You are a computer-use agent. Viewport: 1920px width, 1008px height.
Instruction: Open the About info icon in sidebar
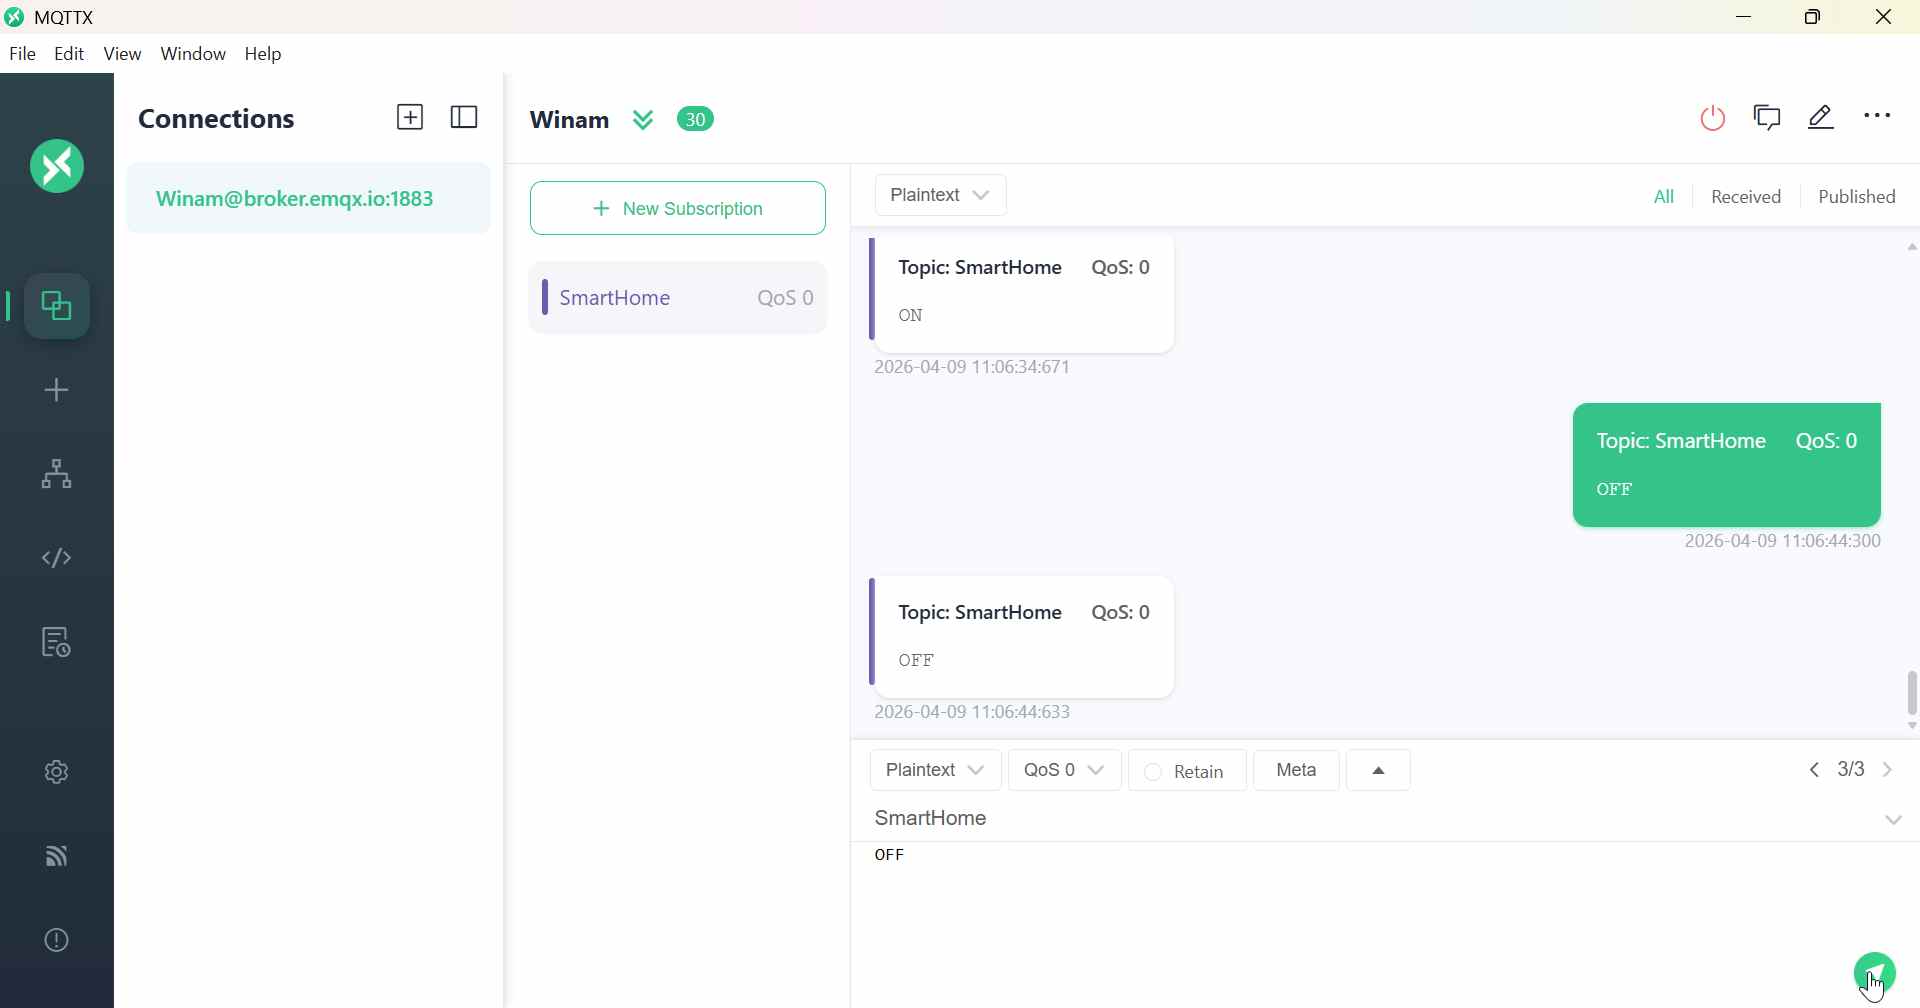(57, 940)
